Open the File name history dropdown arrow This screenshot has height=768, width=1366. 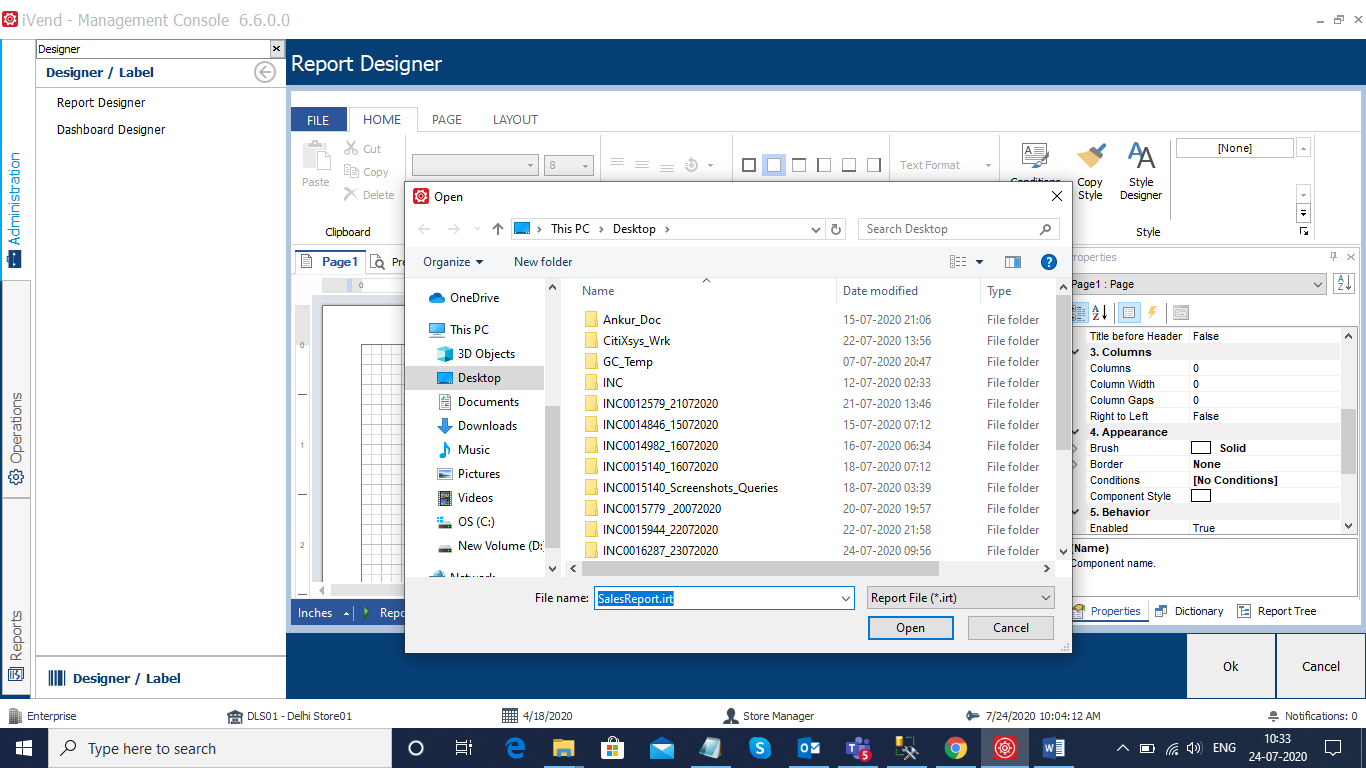(846, 598)
